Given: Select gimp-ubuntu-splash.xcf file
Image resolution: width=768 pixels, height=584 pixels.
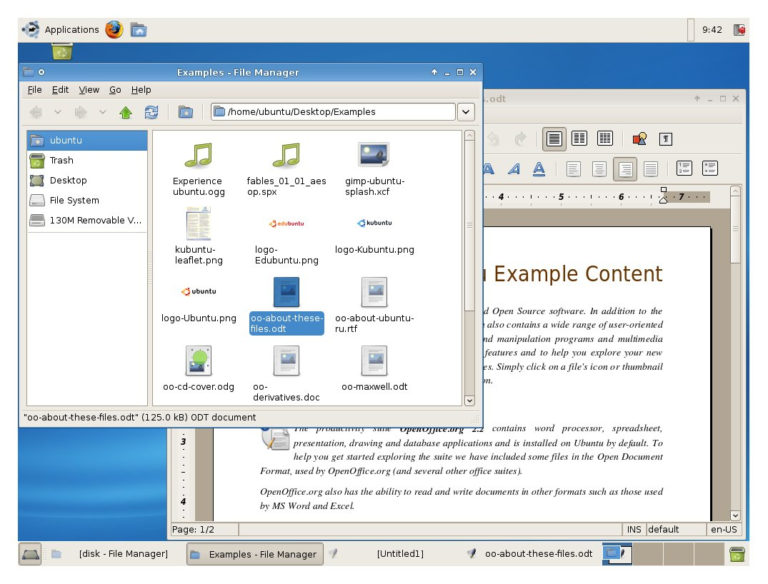Looking at the screenshot, I should [374, 169].
